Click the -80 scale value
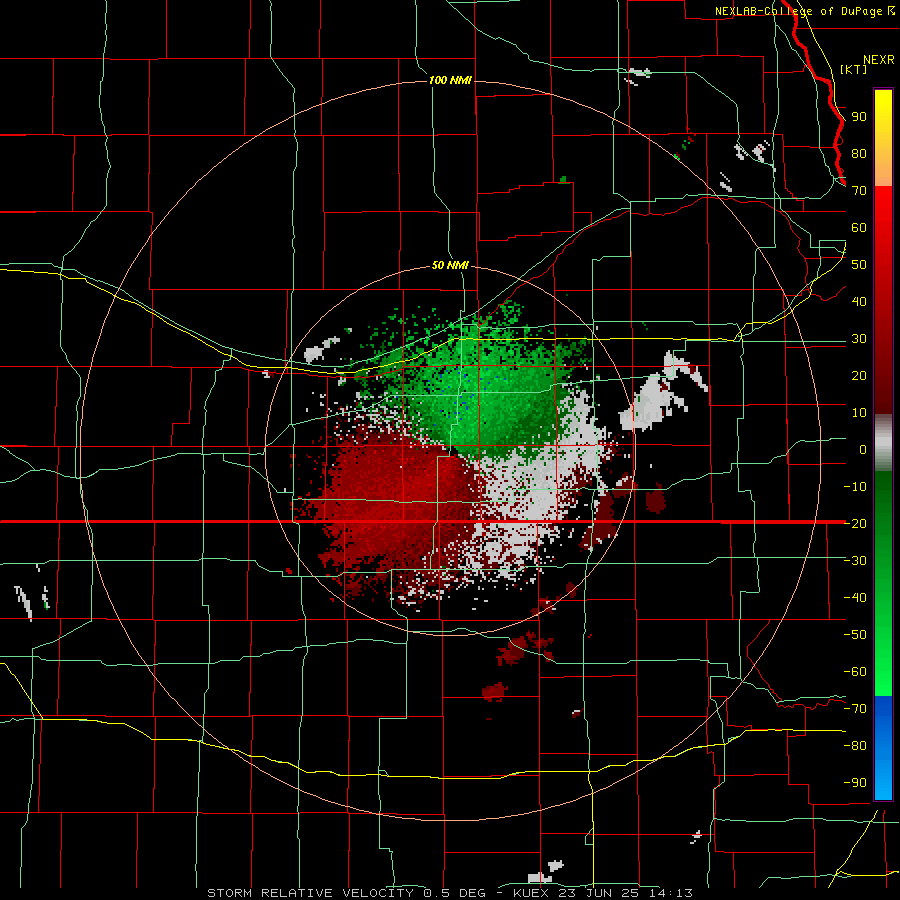The image size is (900, 900). pos(855,746)
